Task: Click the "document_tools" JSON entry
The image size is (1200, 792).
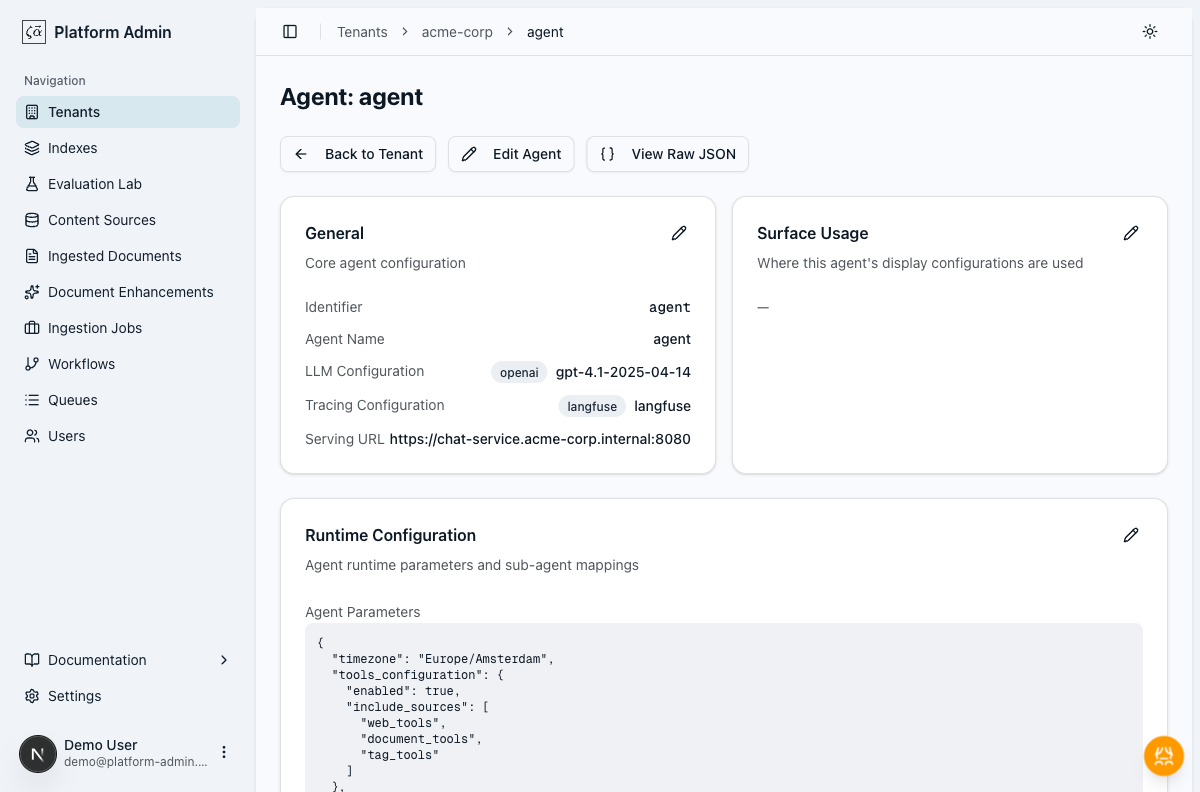Action: [x=422, y=739]
